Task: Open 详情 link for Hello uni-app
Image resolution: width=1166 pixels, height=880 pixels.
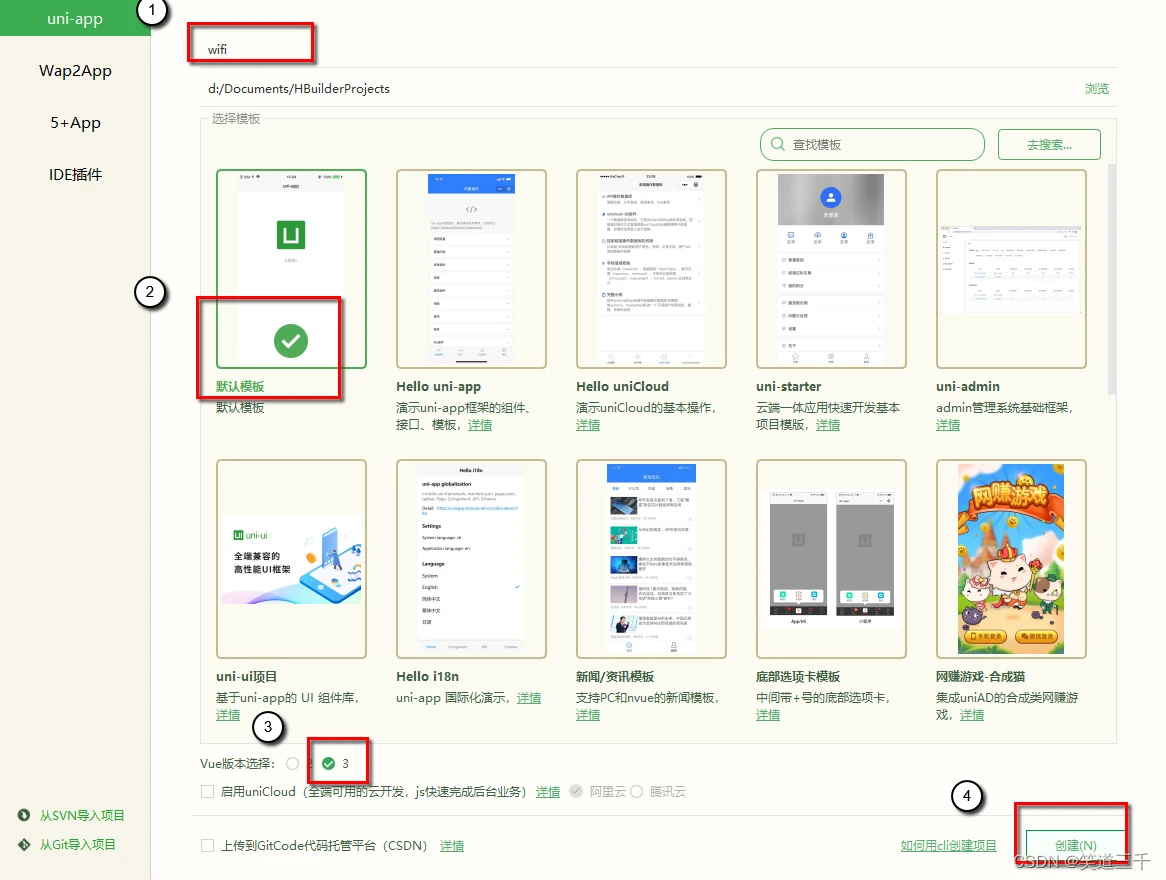Action: 480,425
